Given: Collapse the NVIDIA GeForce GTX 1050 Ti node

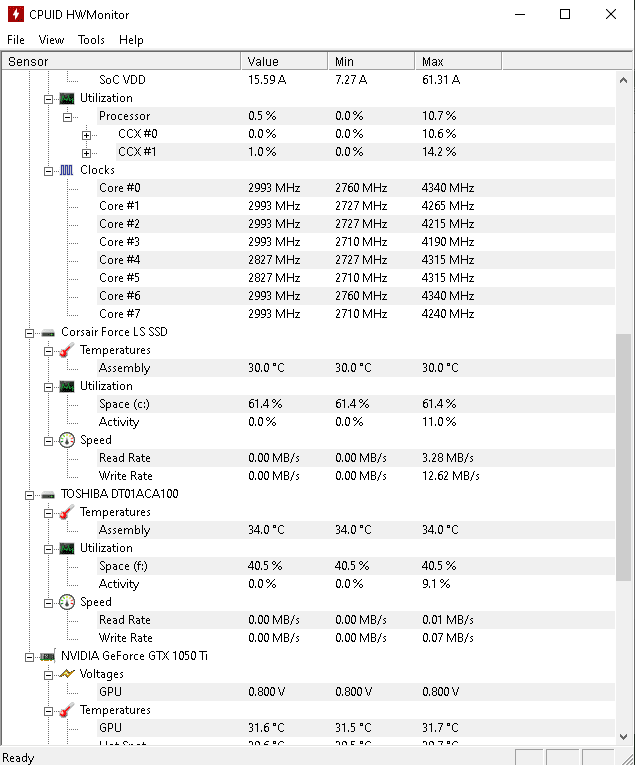Looking at the screenshot, I should (x=29, y=657).
